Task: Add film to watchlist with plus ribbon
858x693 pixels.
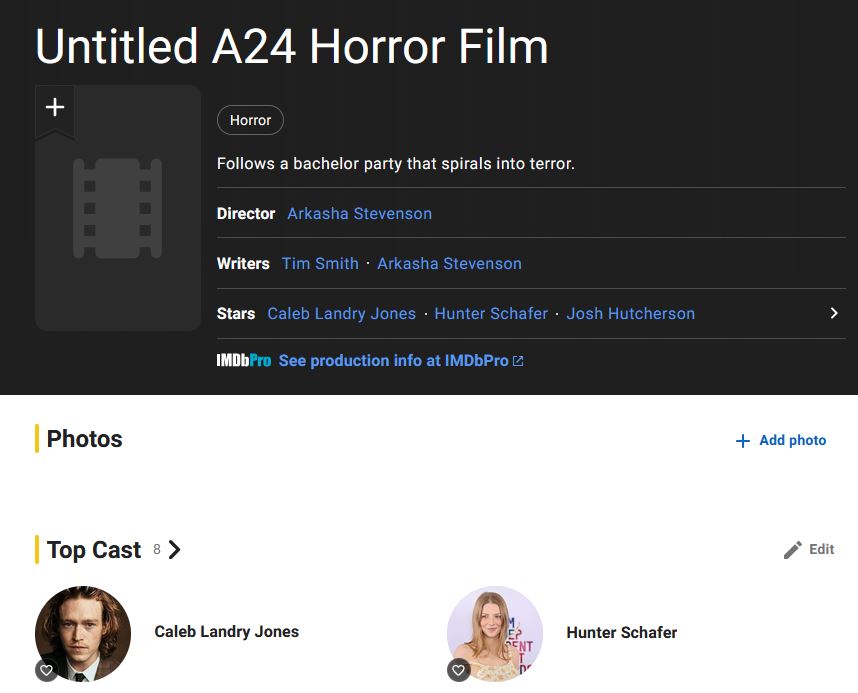Action: (55, 109)
